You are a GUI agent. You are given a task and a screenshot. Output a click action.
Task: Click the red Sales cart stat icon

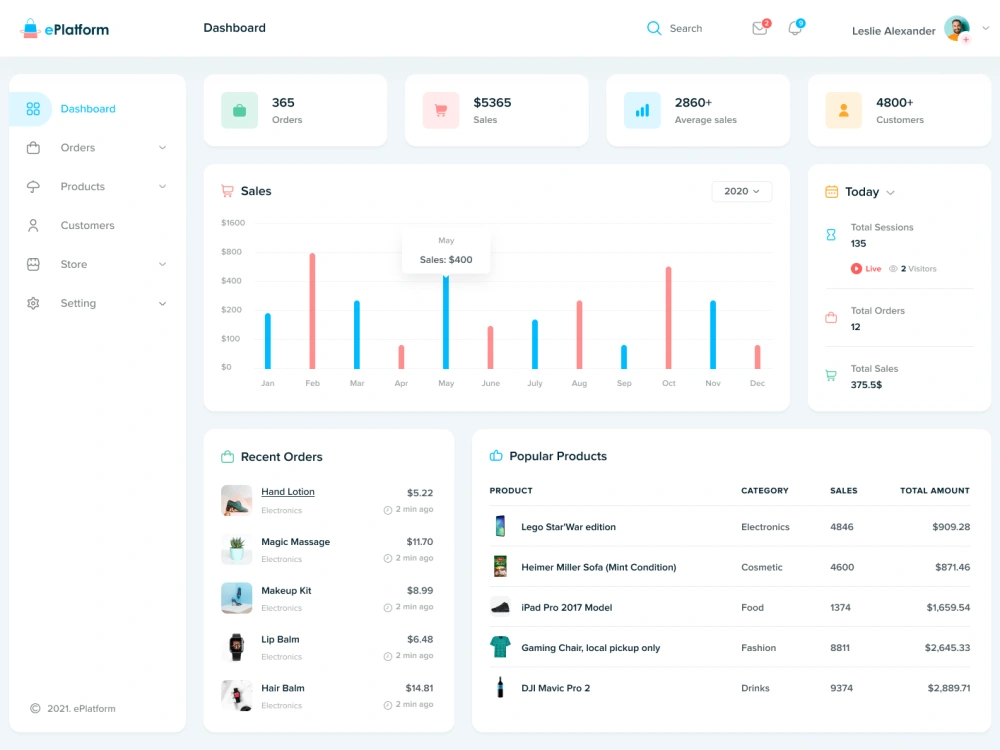coord(441,110)
